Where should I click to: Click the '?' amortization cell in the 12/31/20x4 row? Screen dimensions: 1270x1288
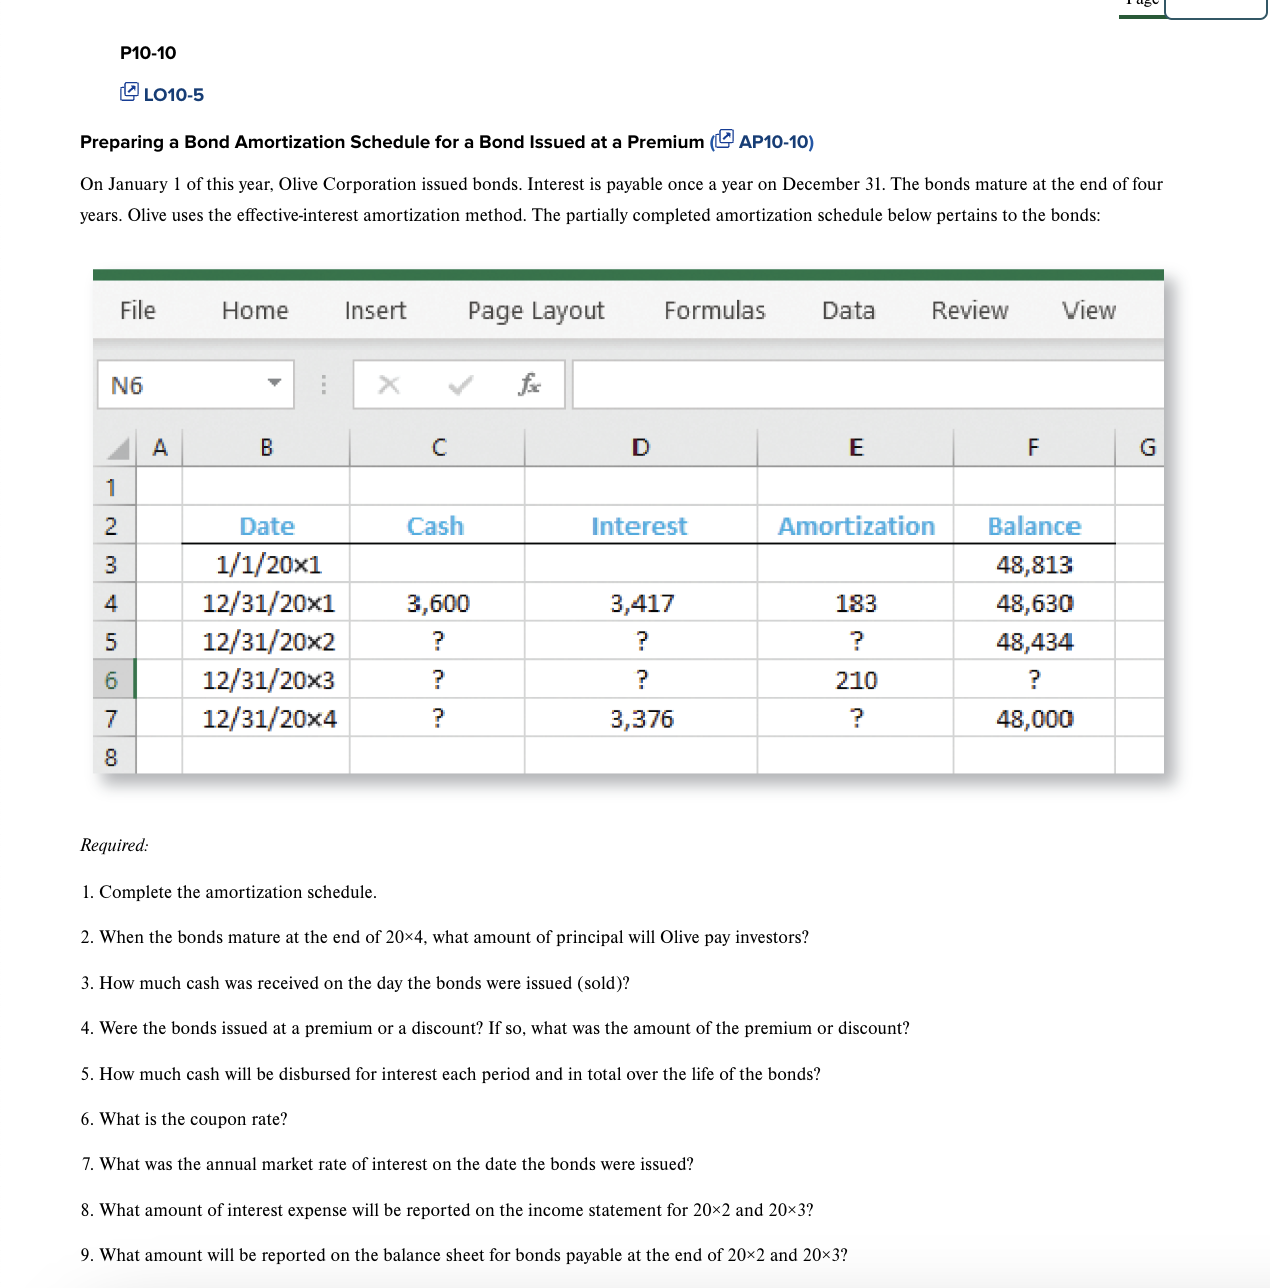tap(855, 718)
